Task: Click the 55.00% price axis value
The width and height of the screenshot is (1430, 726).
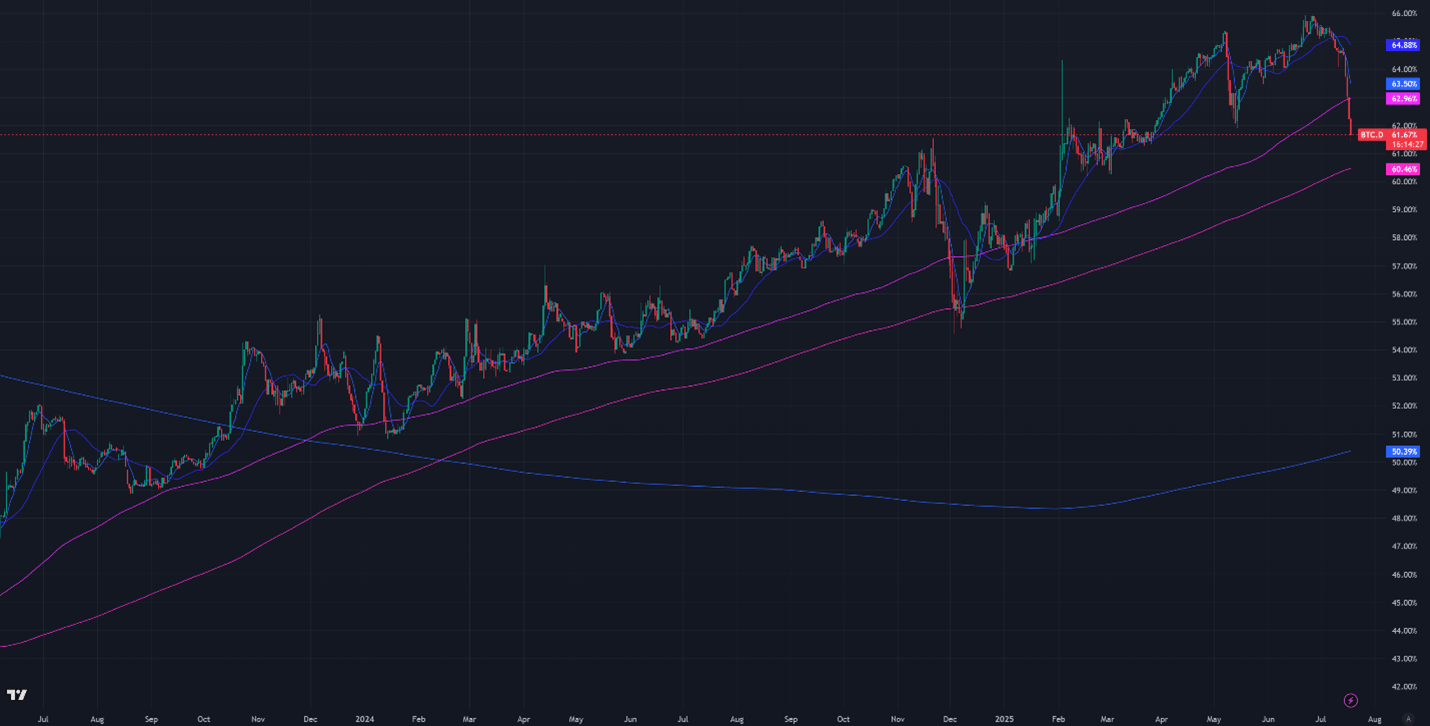Action: 1404,322
